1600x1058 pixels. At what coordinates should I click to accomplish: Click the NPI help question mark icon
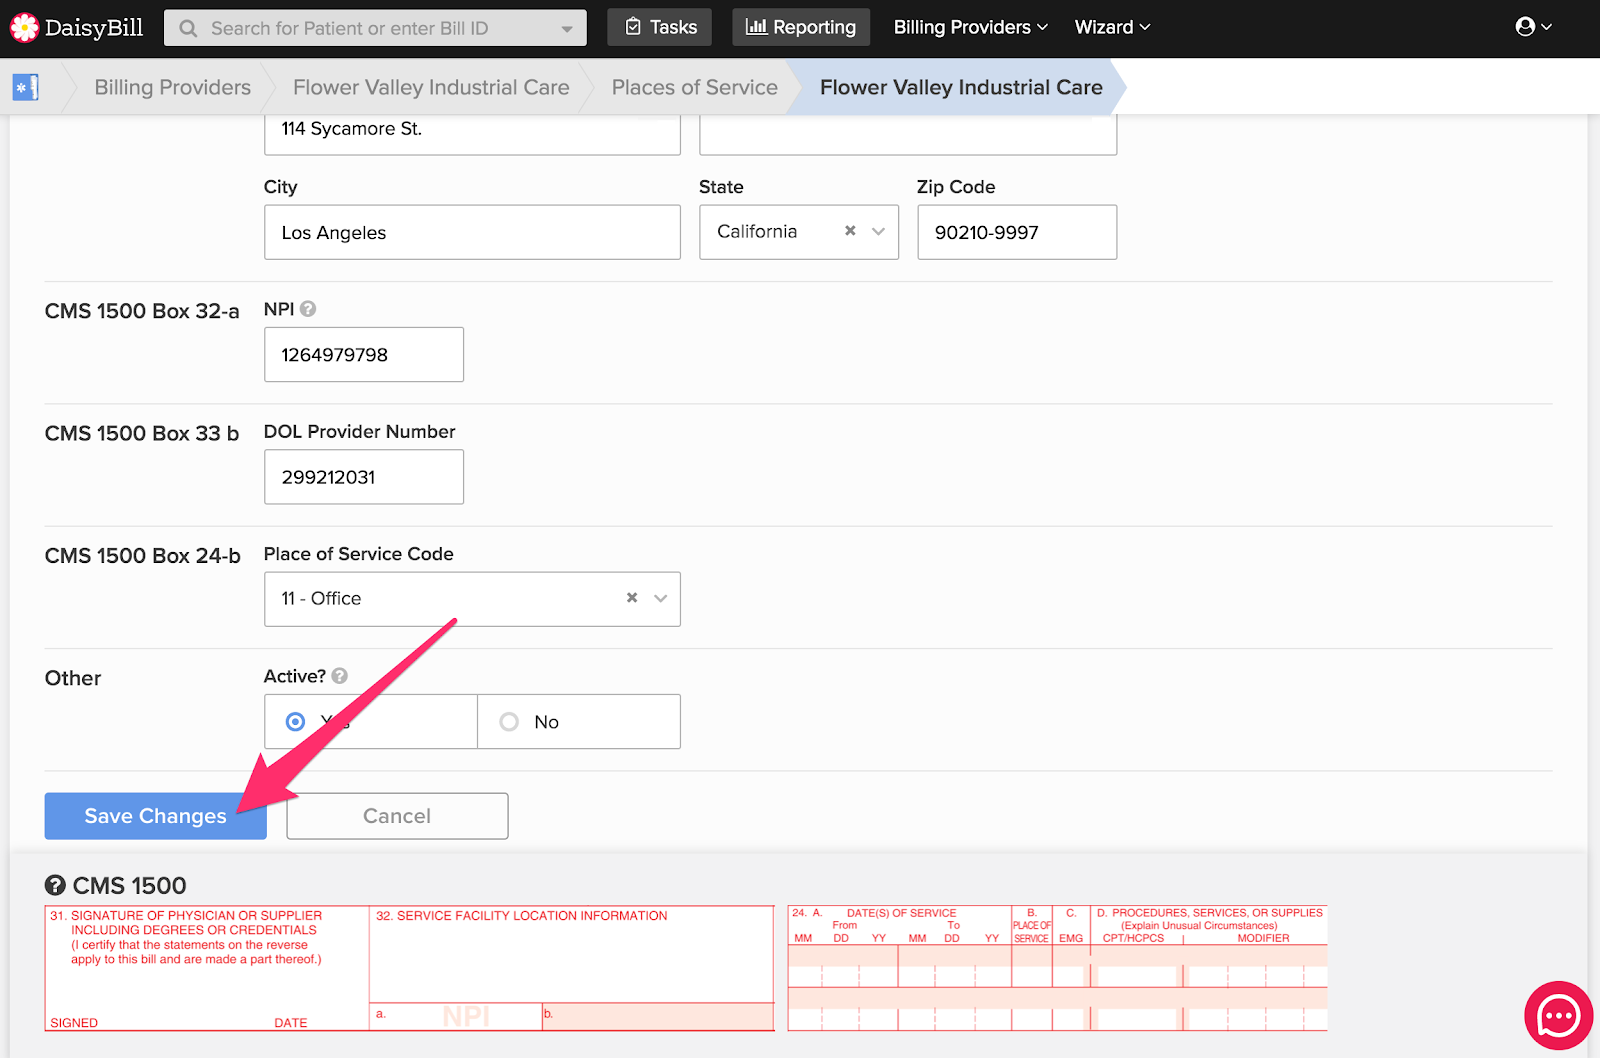coord(308,309)
